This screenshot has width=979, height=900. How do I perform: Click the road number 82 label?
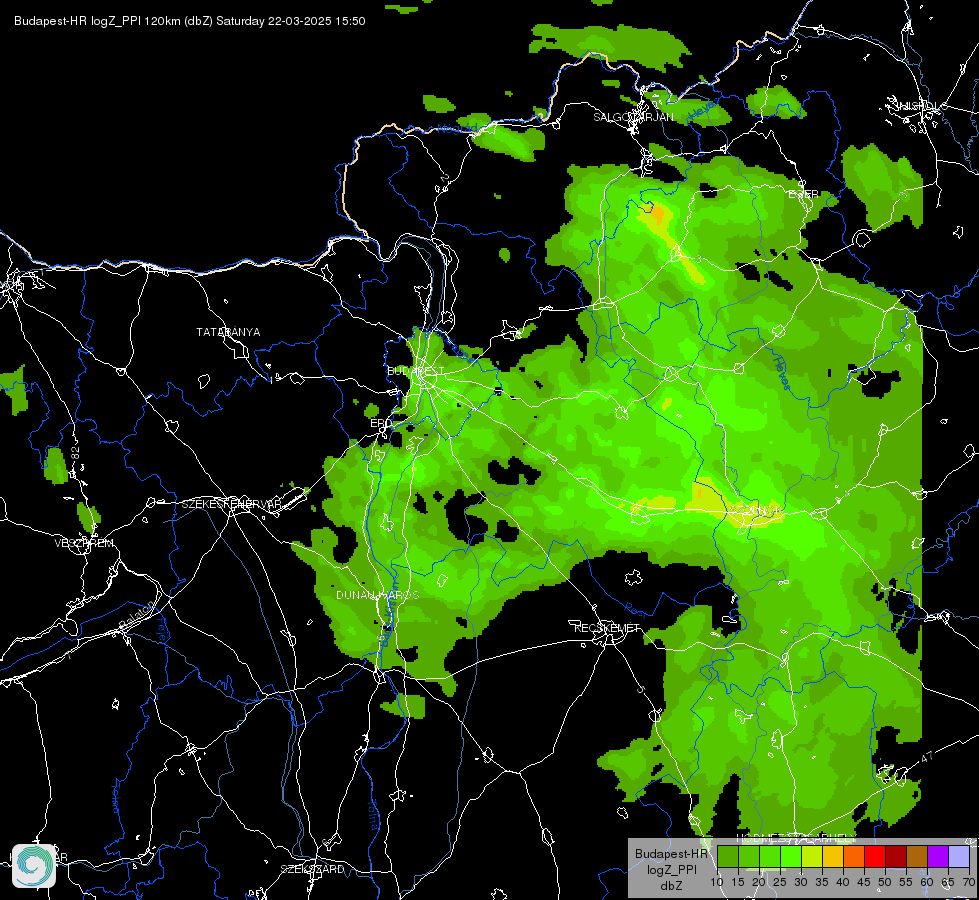76,453
